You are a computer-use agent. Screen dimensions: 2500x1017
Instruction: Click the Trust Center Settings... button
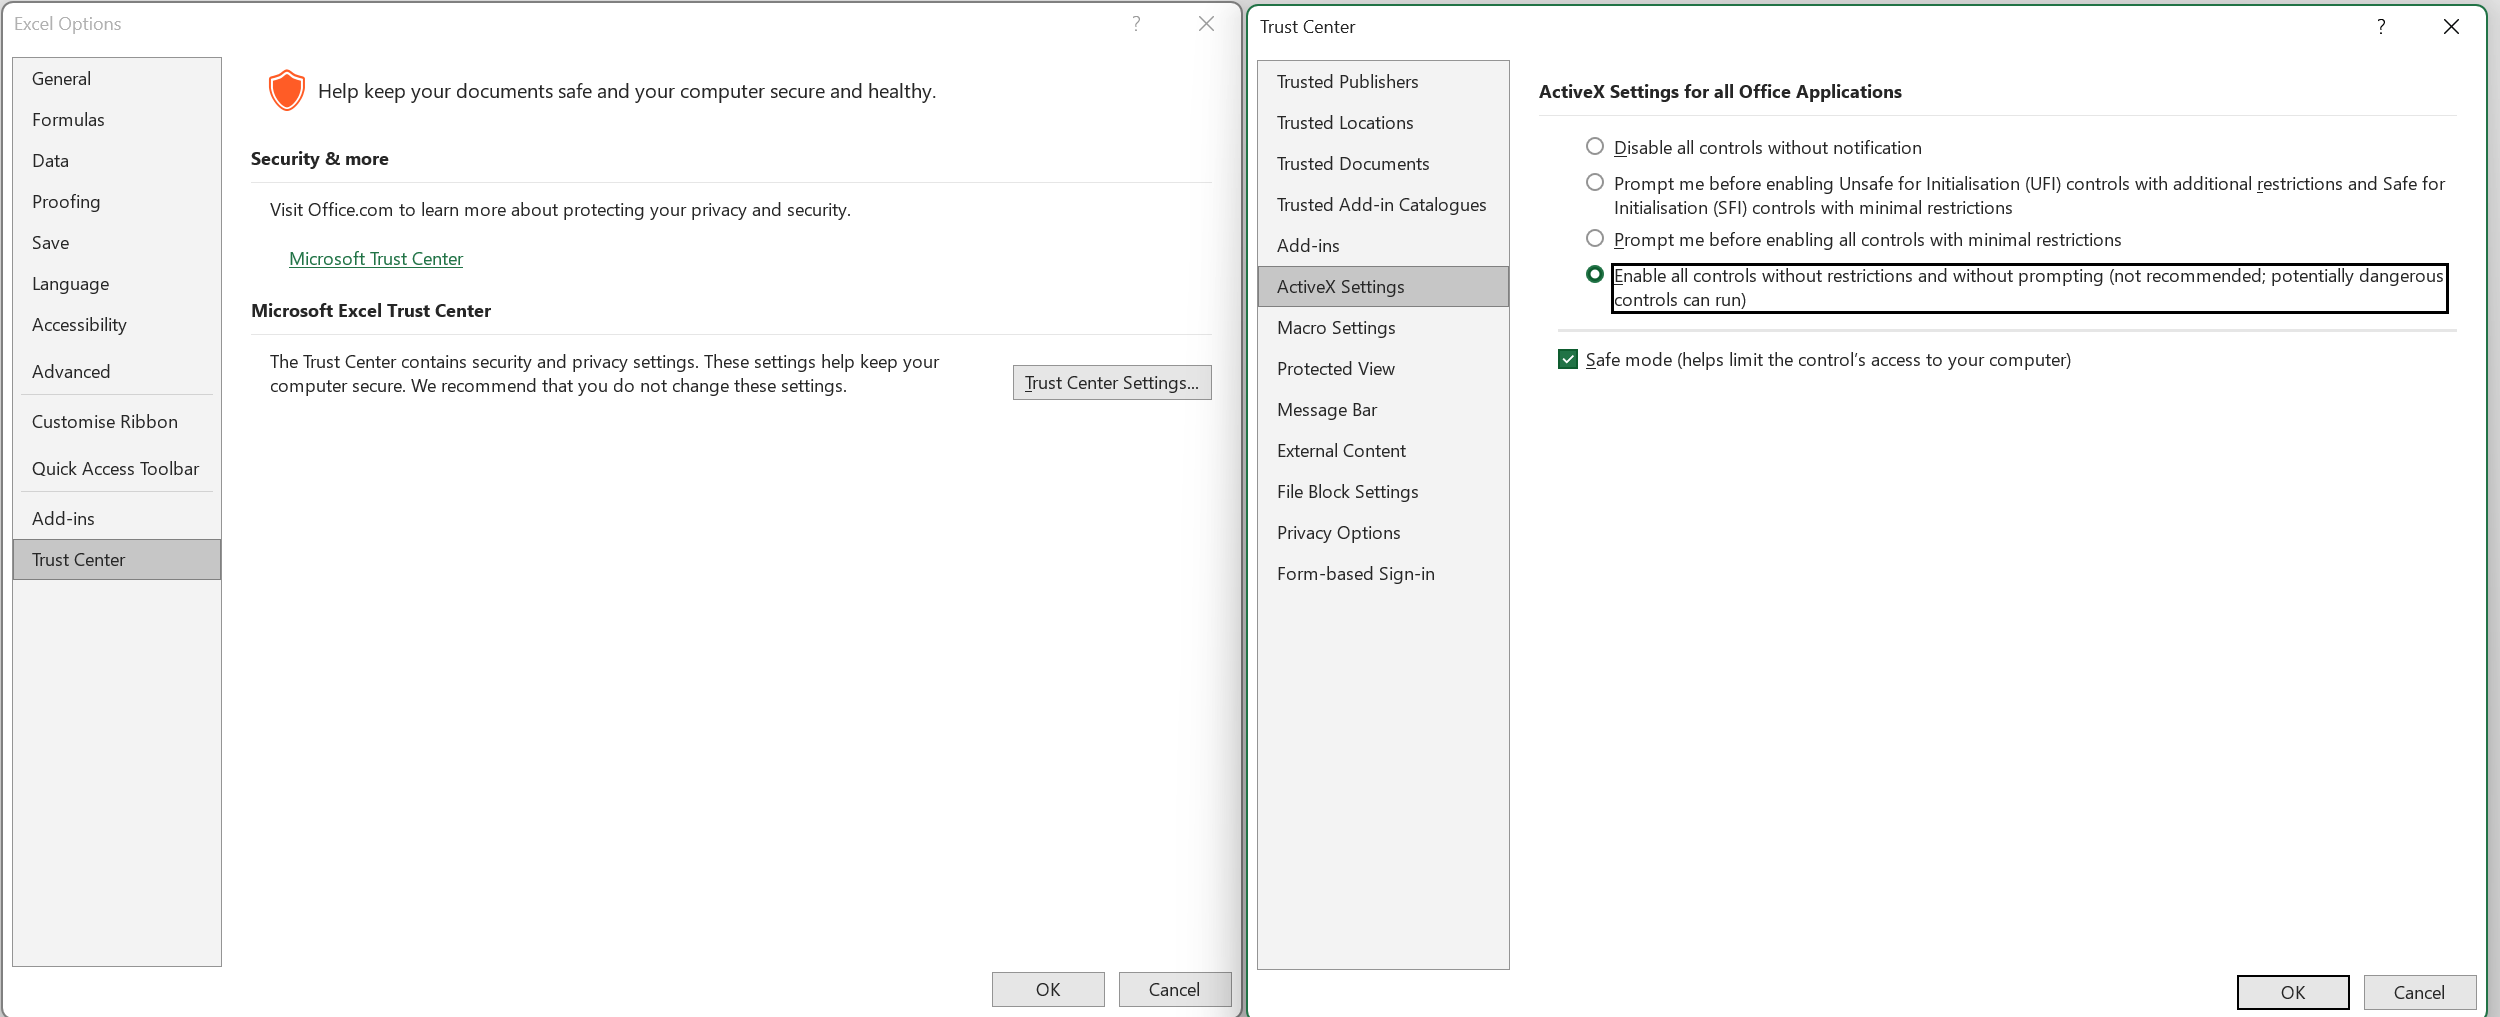tap(1112, 383)
